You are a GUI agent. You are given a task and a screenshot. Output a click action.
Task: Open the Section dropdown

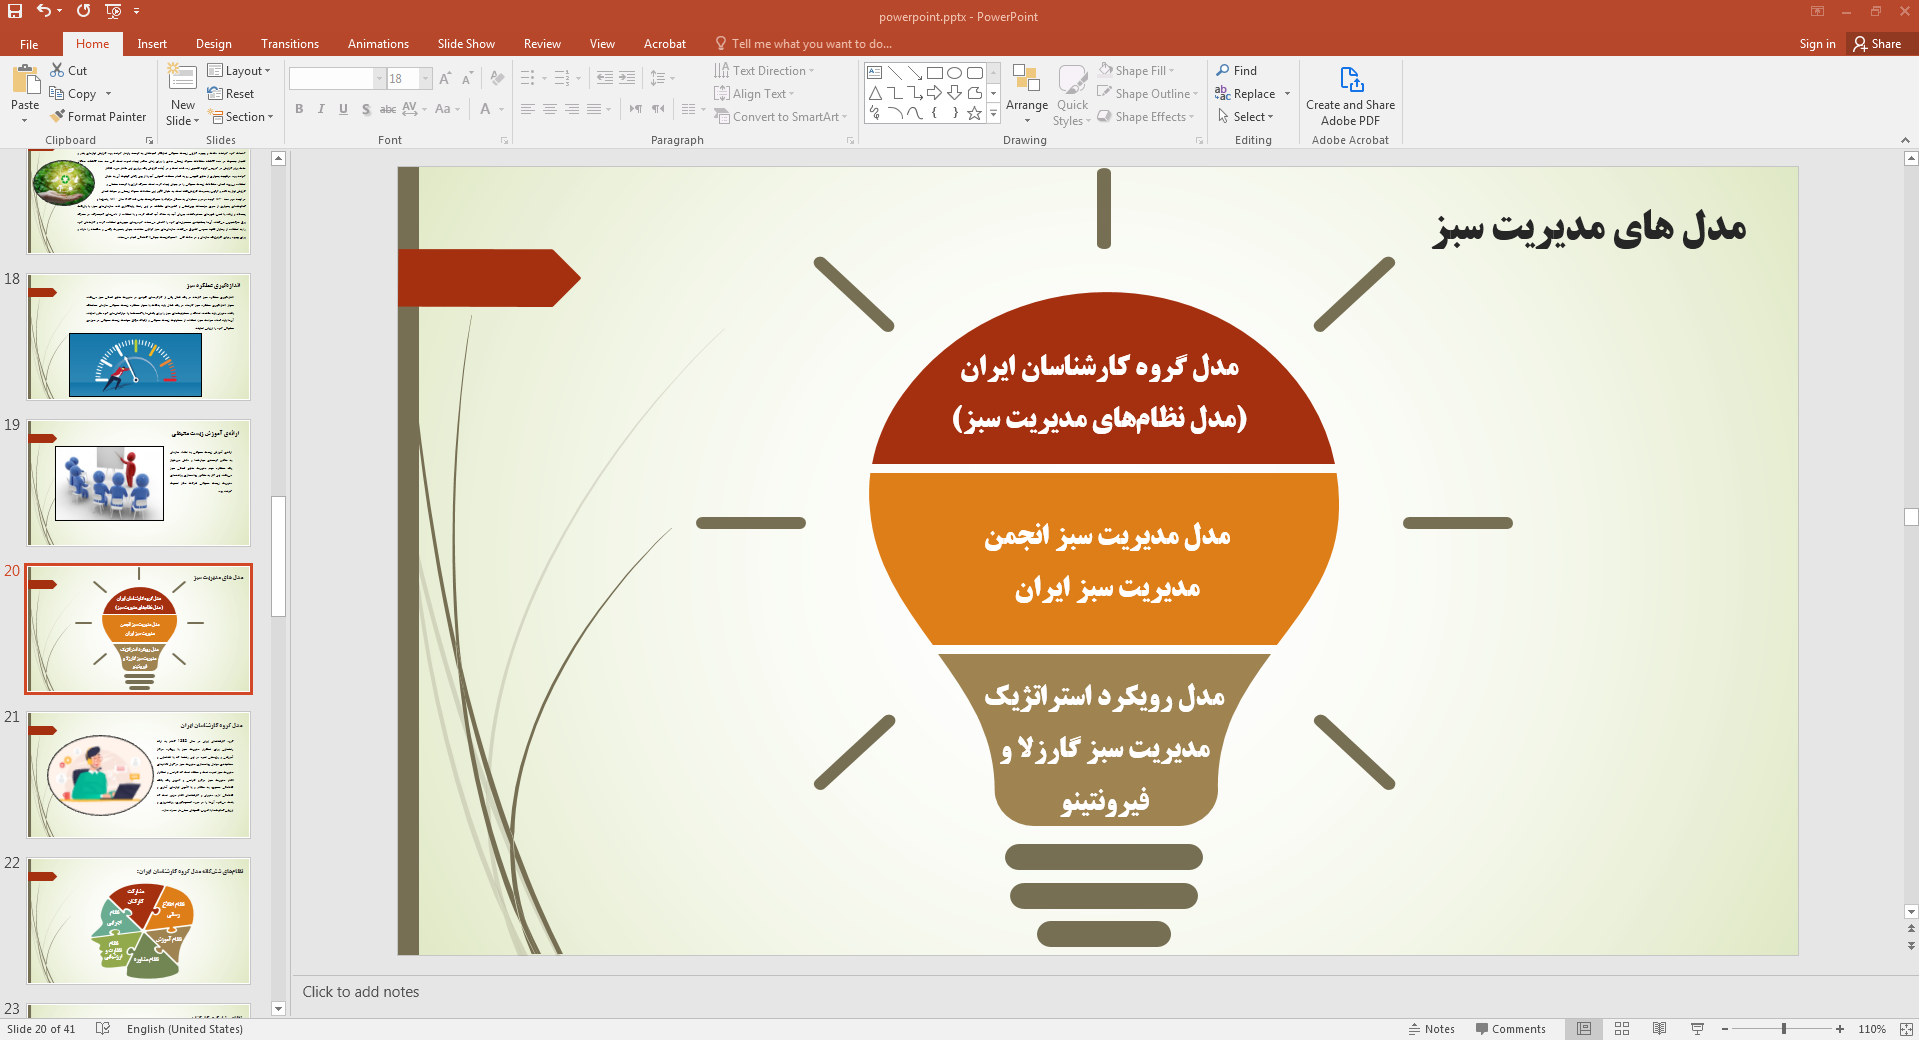pos(240,117)
